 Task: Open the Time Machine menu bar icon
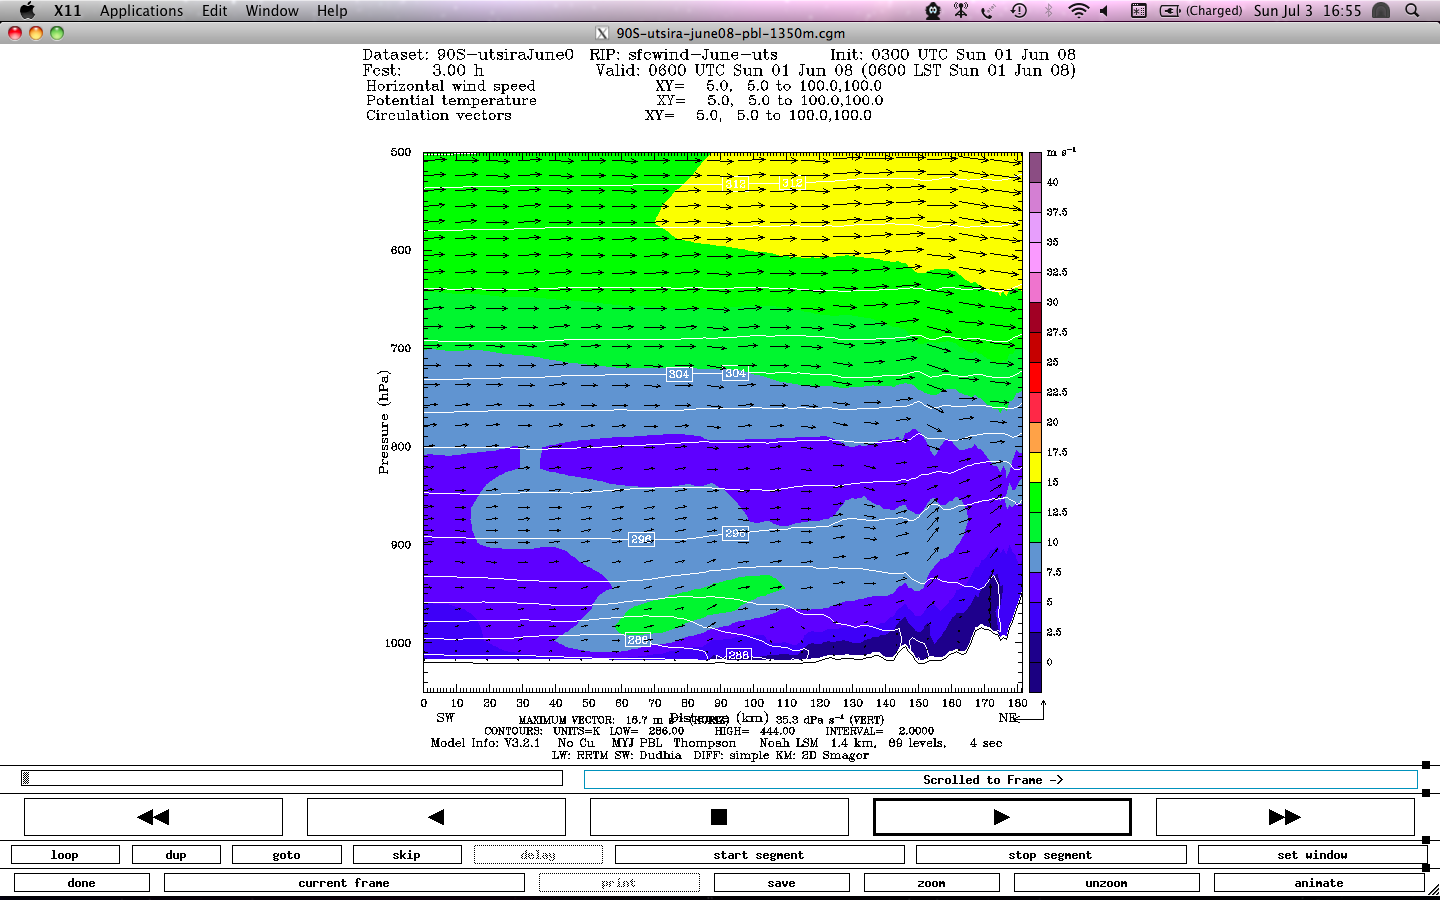pos(1019,11)
